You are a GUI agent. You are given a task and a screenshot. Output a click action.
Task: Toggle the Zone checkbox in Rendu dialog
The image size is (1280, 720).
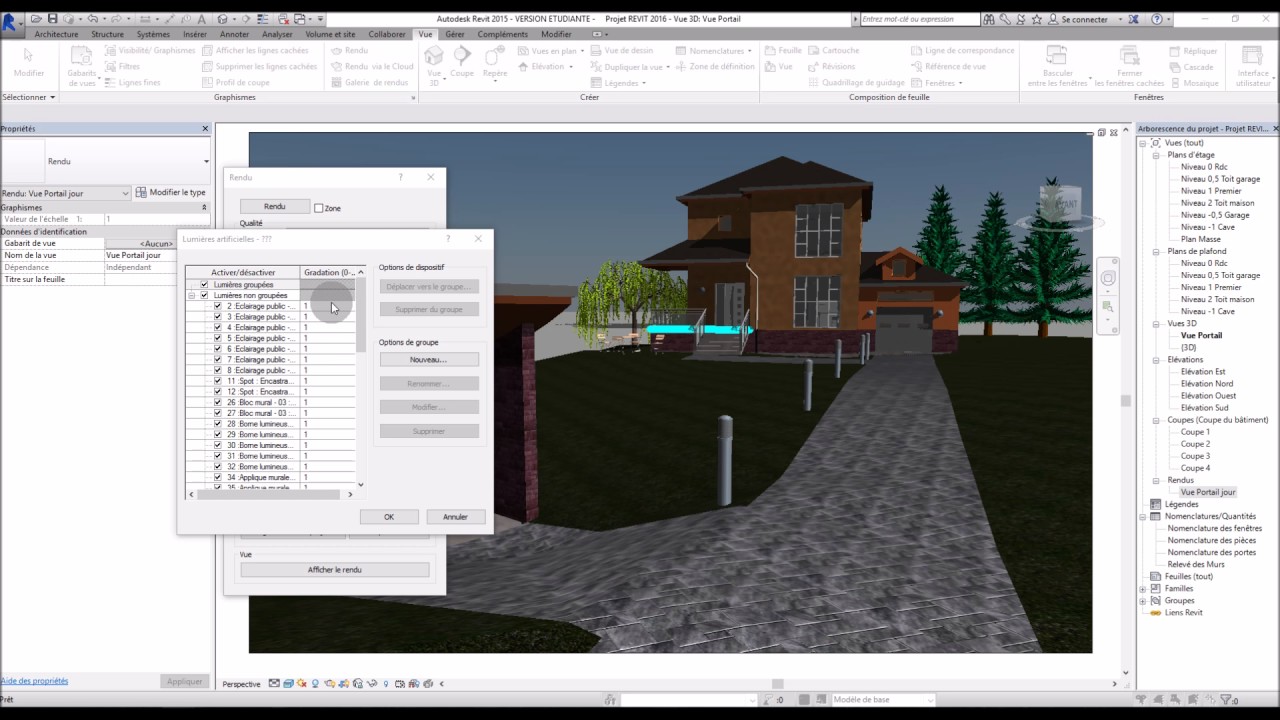point(319,208)
